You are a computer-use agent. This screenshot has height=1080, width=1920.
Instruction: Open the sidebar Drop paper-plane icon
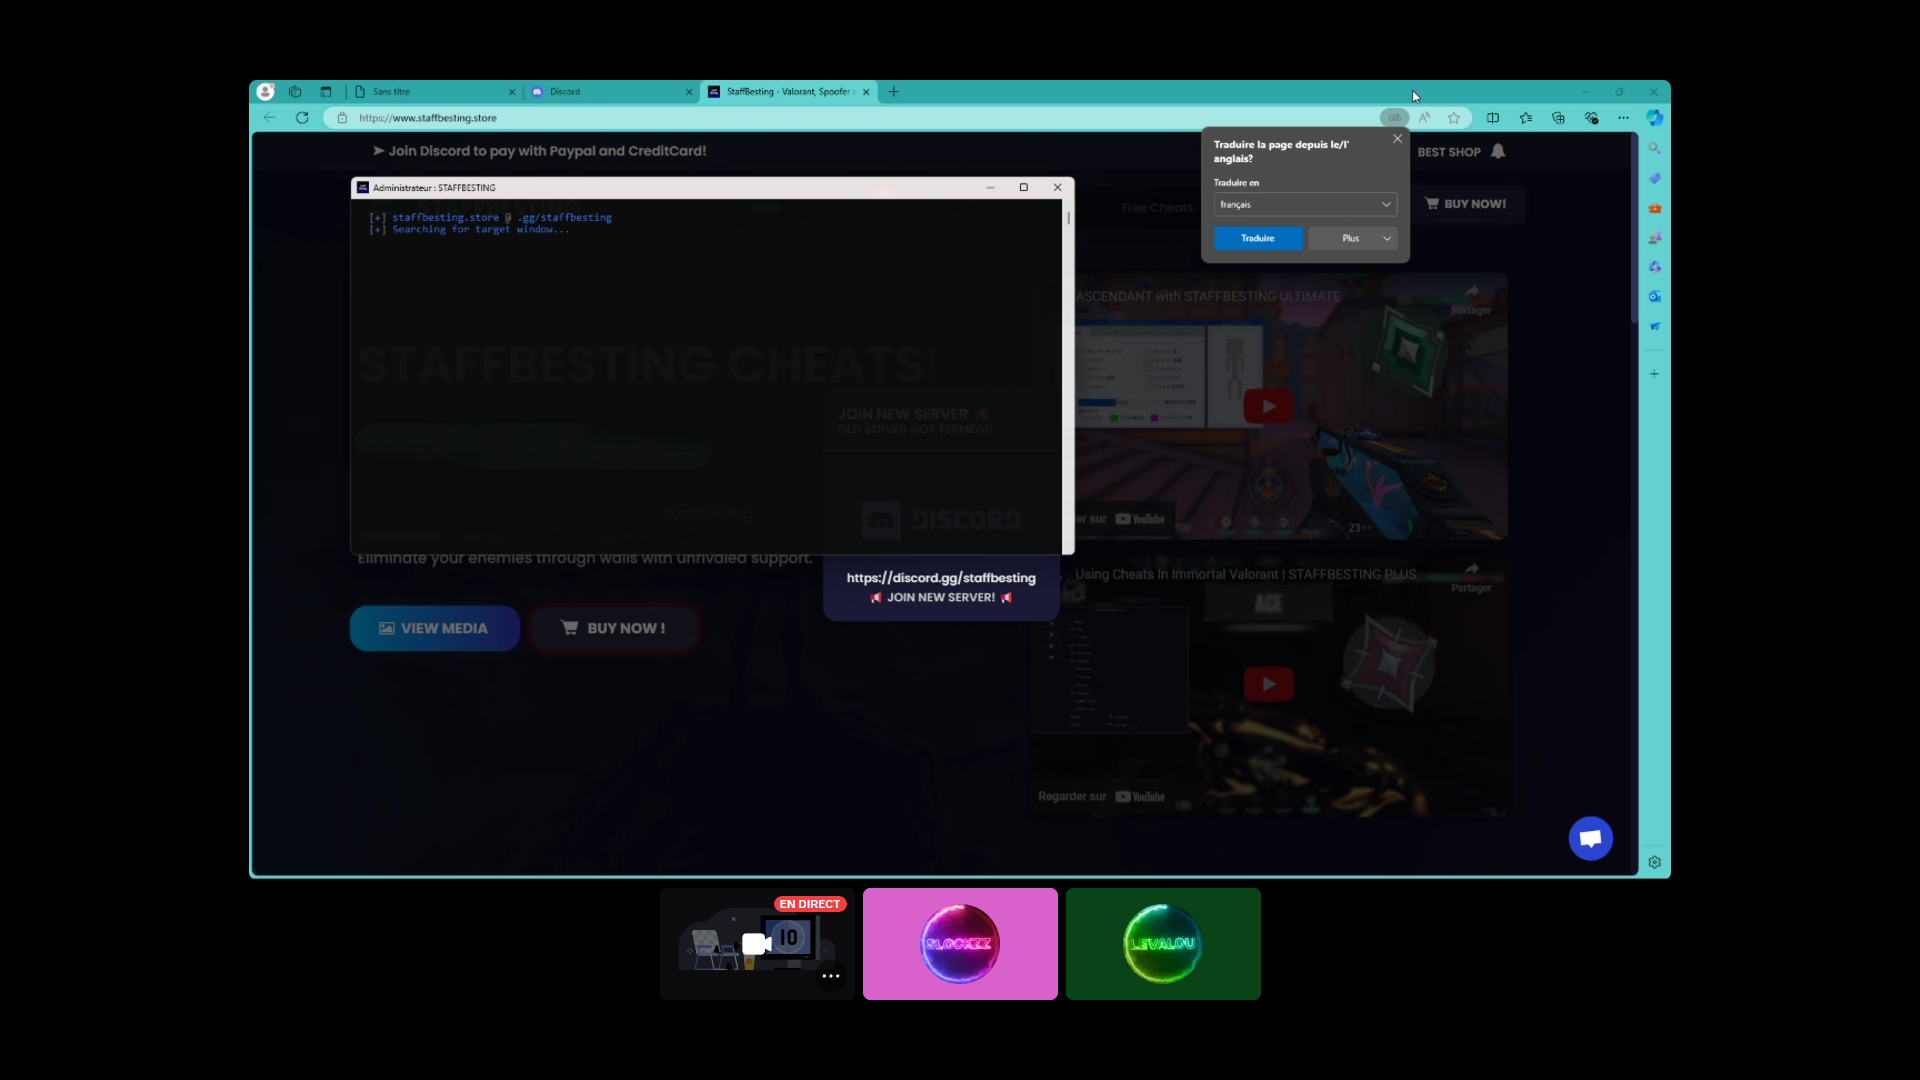(x=1655, y=326)
